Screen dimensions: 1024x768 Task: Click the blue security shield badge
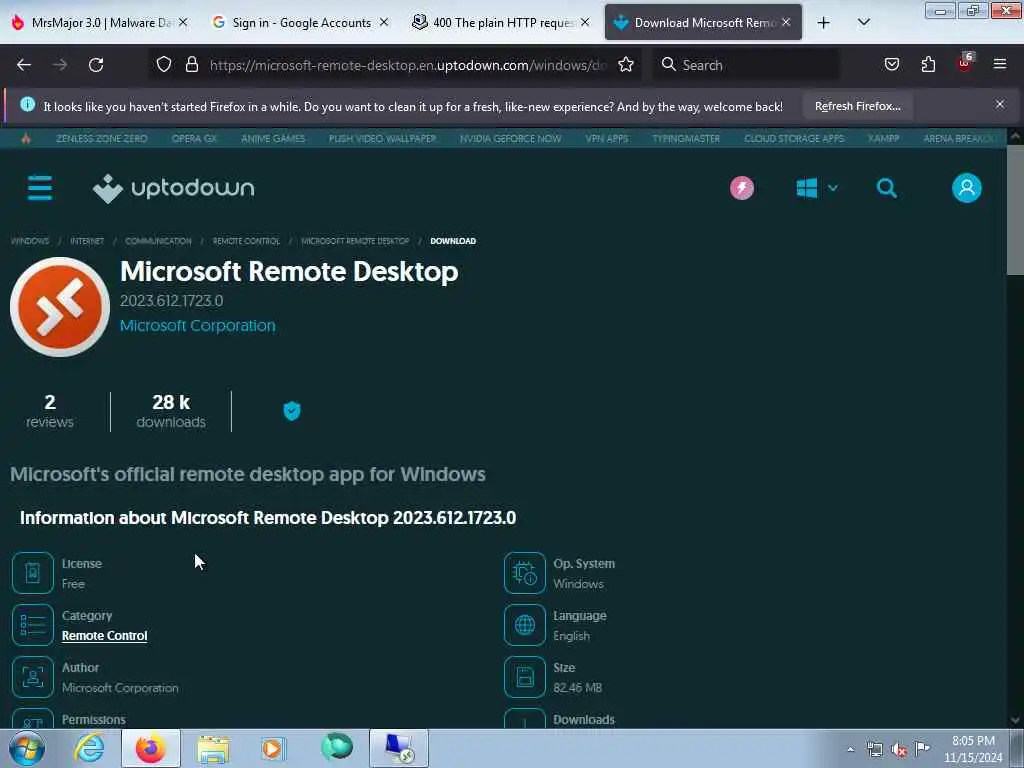click(x=292, y=411)
